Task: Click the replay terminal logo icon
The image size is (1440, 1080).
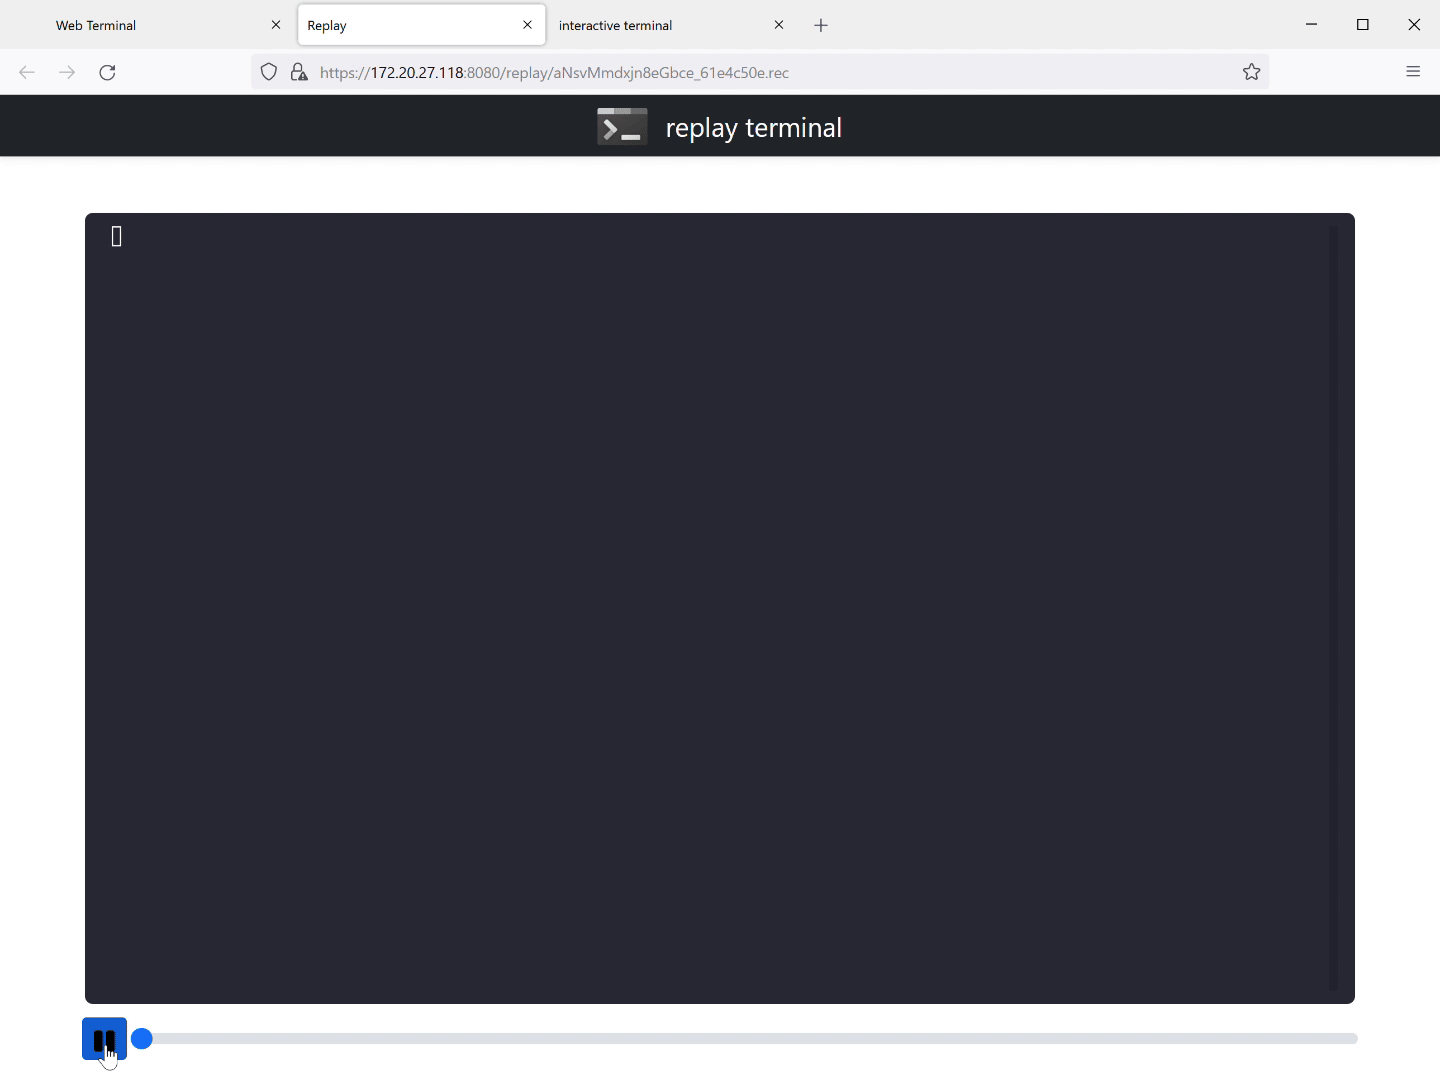Action: 622,127
